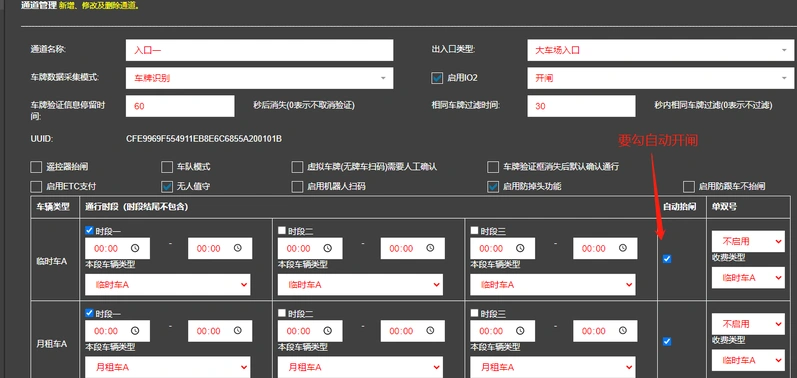This screenshot has width=797, height=378.
Task: Check 时段二 for 月租车A row
Action: tap(282, 313)
